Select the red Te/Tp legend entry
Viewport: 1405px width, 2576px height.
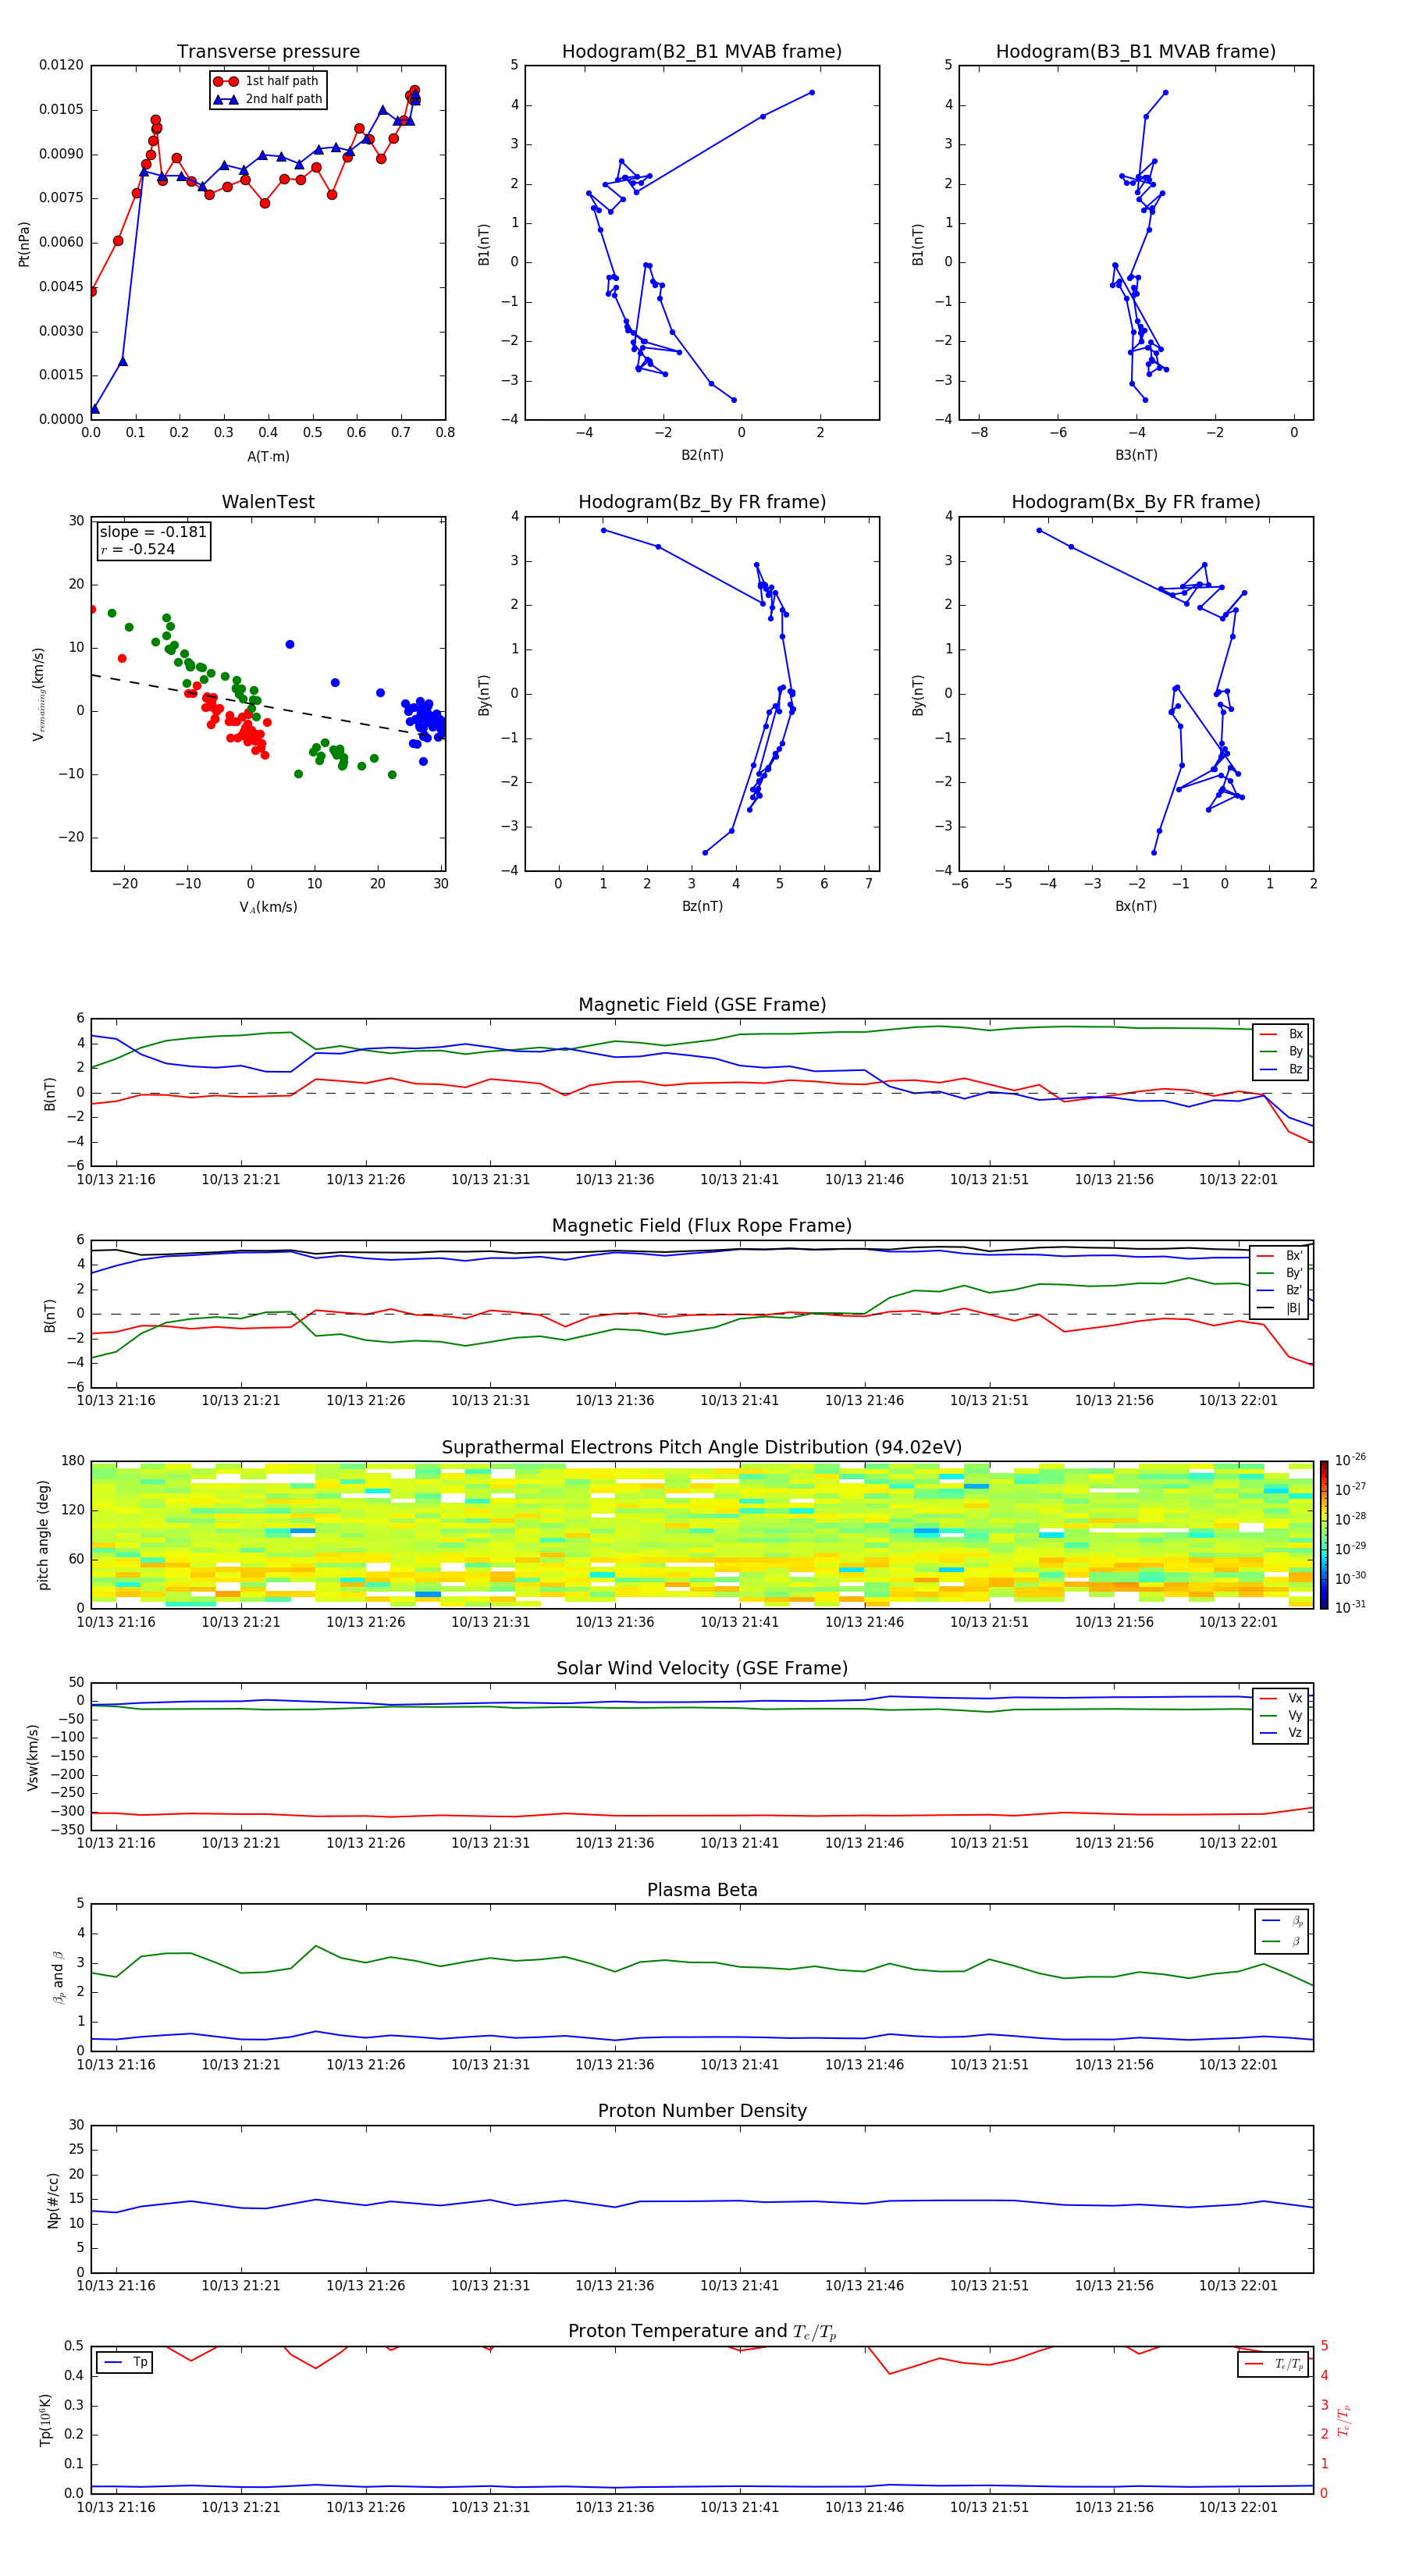[x=1275, y=2364]
